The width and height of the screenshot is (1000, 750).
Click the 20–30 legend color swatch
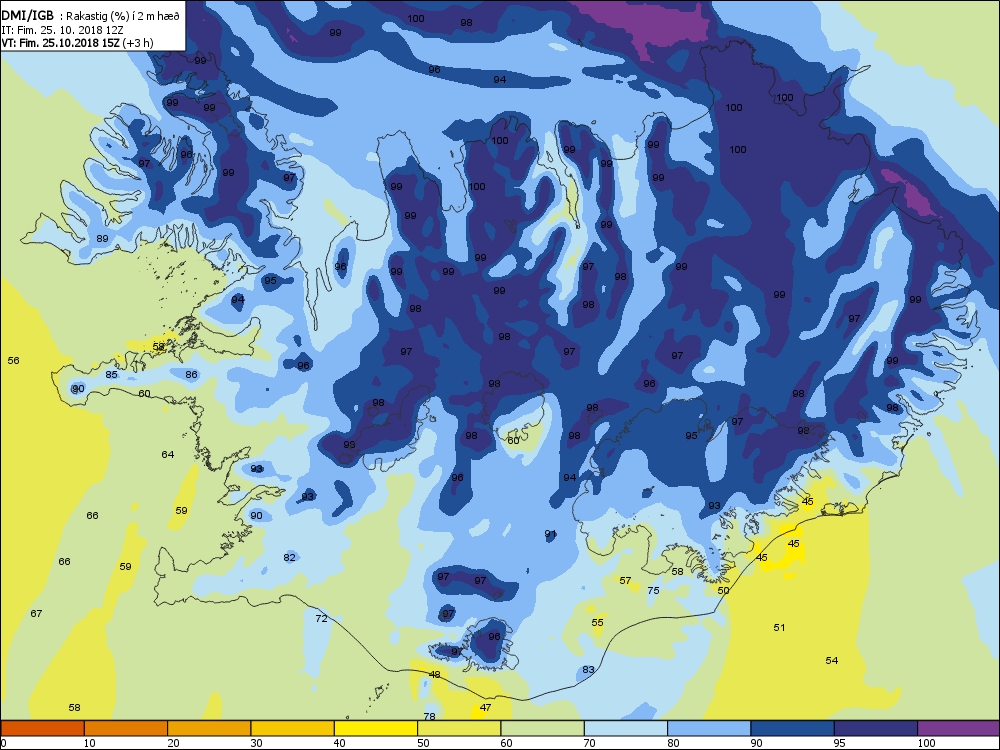[x=209, y=728]
